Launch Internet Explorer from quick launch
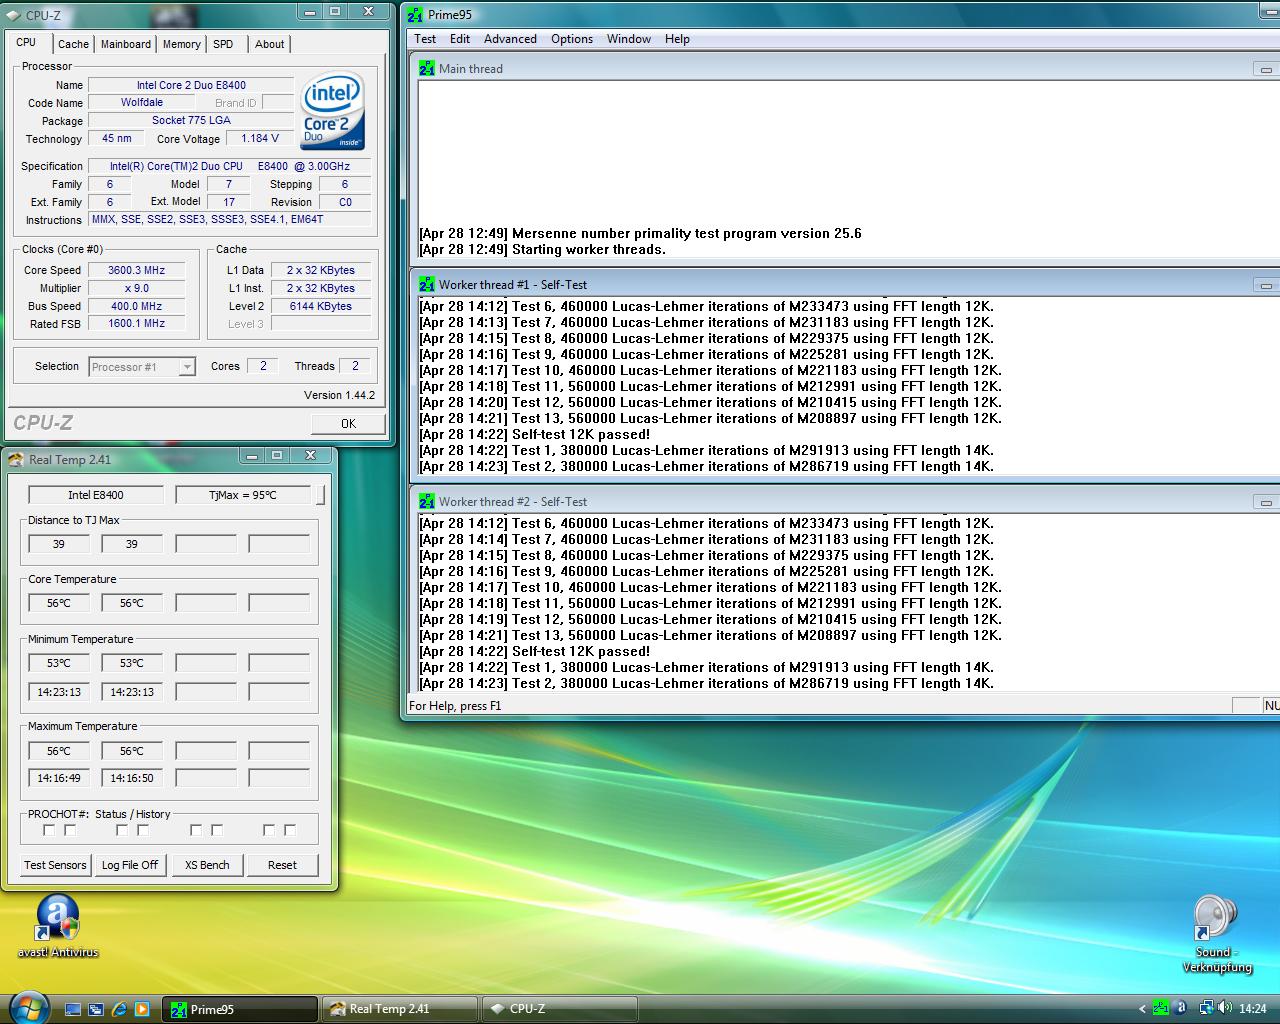This screenshot has width=1280, height=1024. point(119,1009)
